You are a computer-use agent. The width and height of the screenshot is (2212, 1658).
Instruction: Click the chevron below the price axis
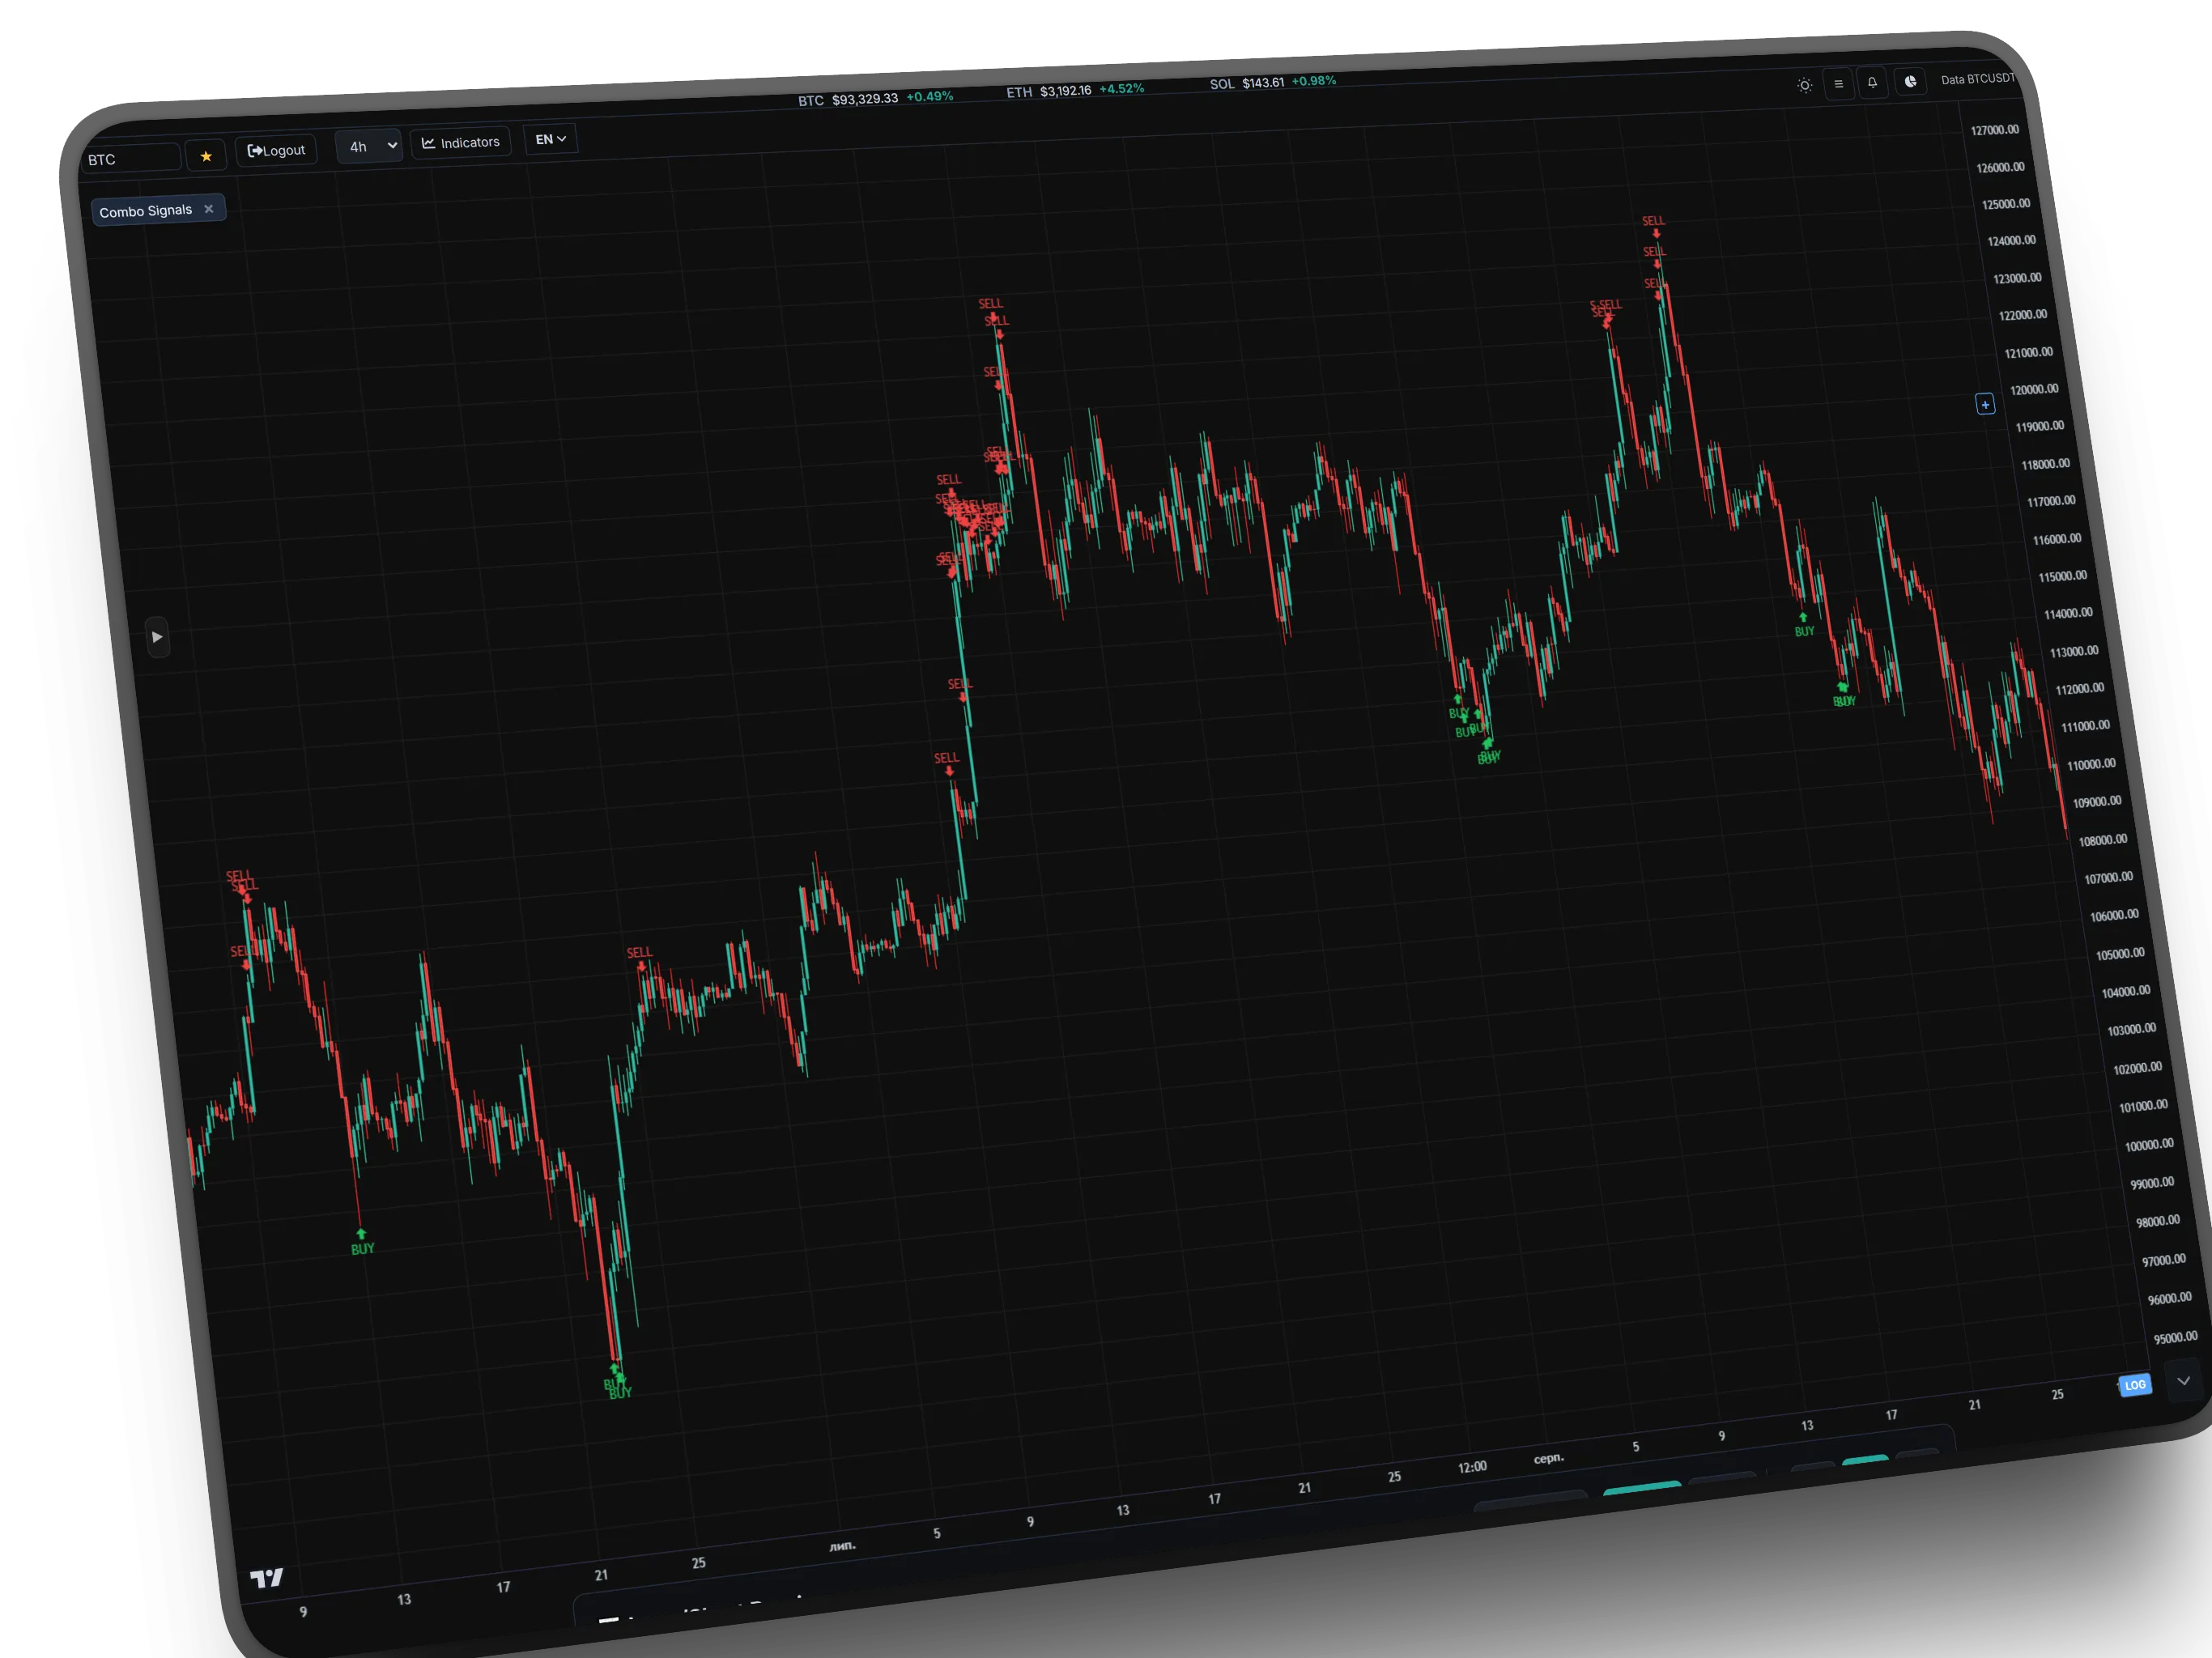click(x=2183, y=1381)
